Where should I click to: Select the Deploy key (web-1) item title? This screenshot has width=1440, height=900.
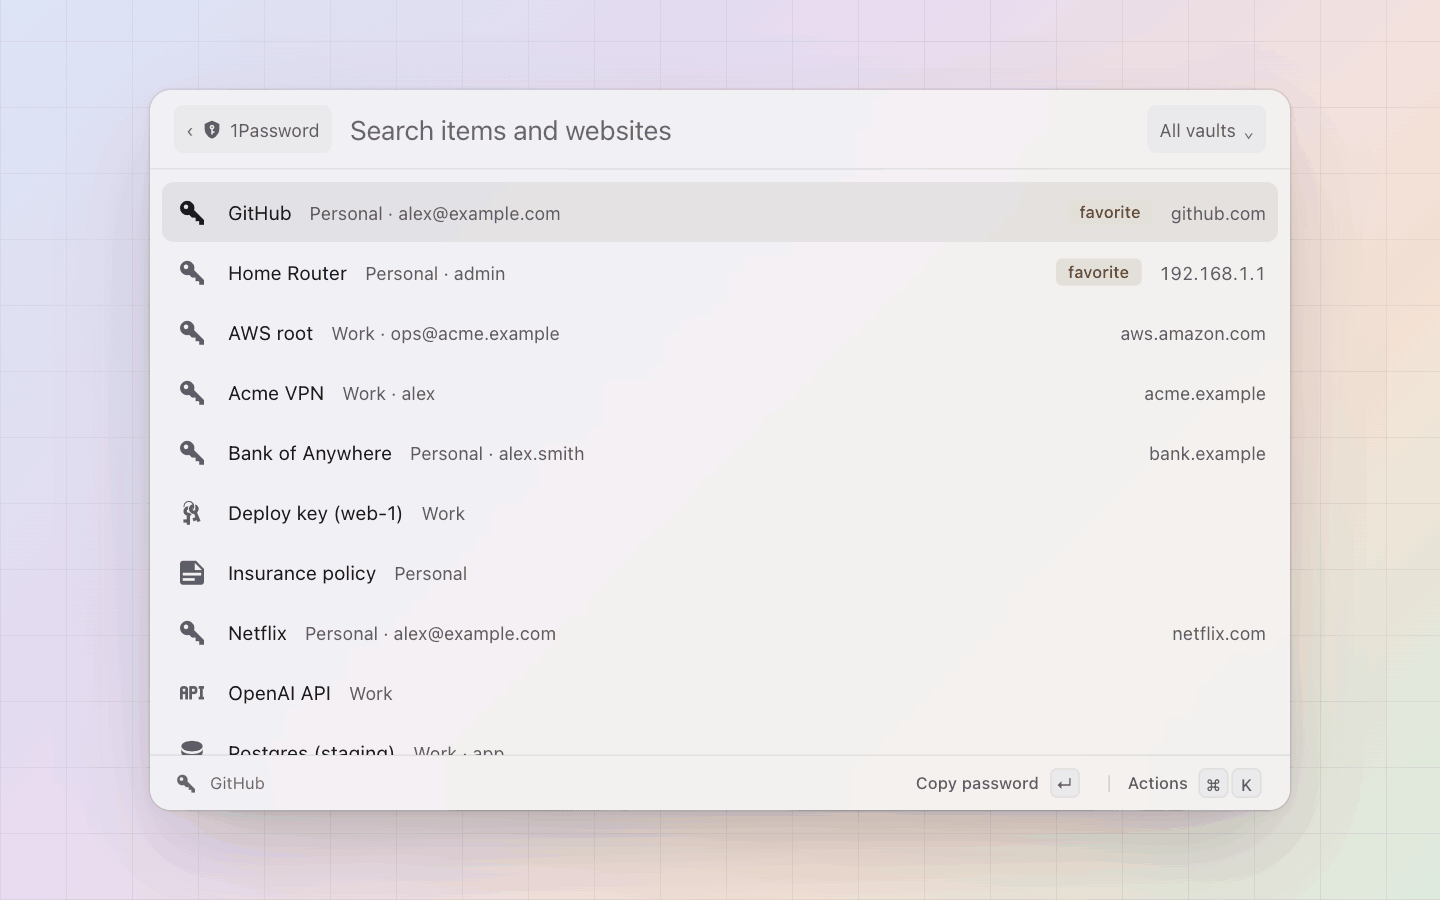315,513
